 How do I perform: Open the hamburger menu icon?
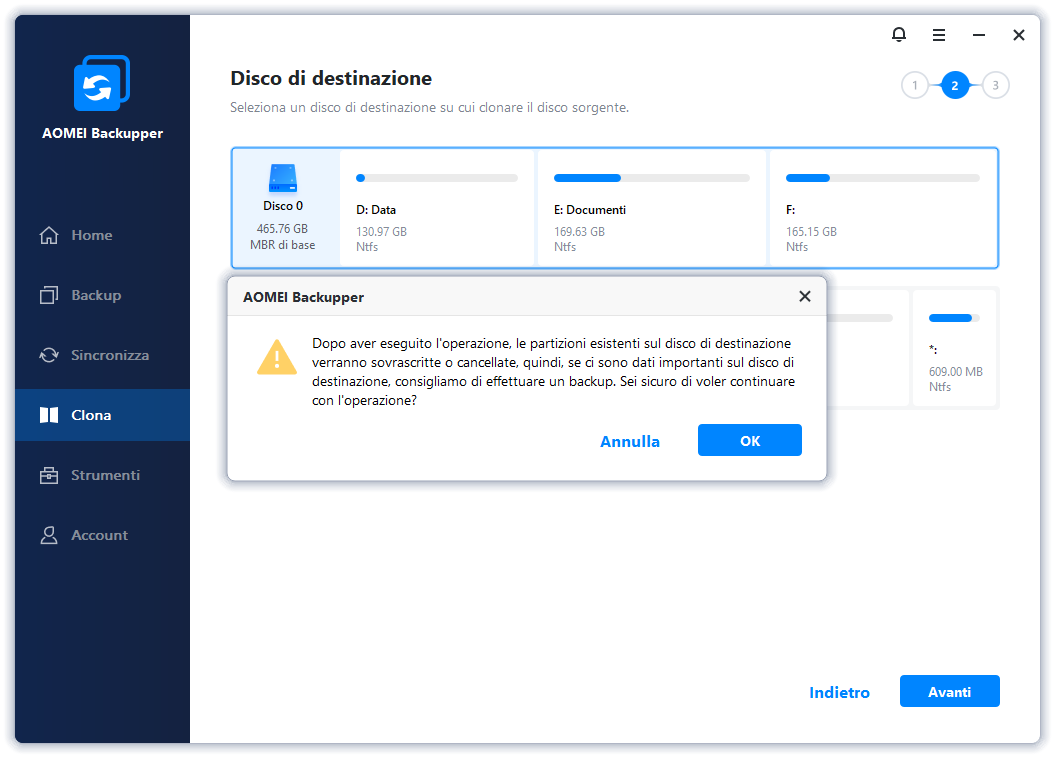click(x=939, y=35)
